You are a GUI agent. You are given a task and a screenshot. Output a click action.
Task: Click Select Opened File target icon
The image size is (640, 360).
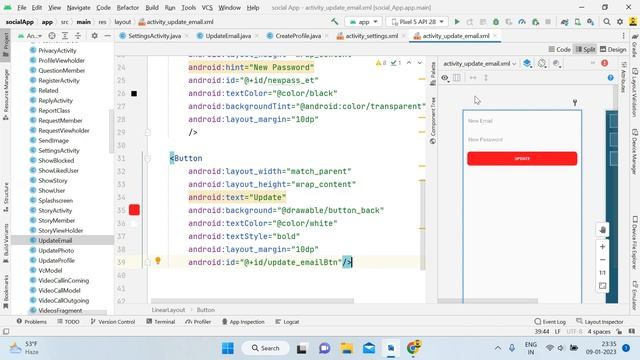point(52,36)
